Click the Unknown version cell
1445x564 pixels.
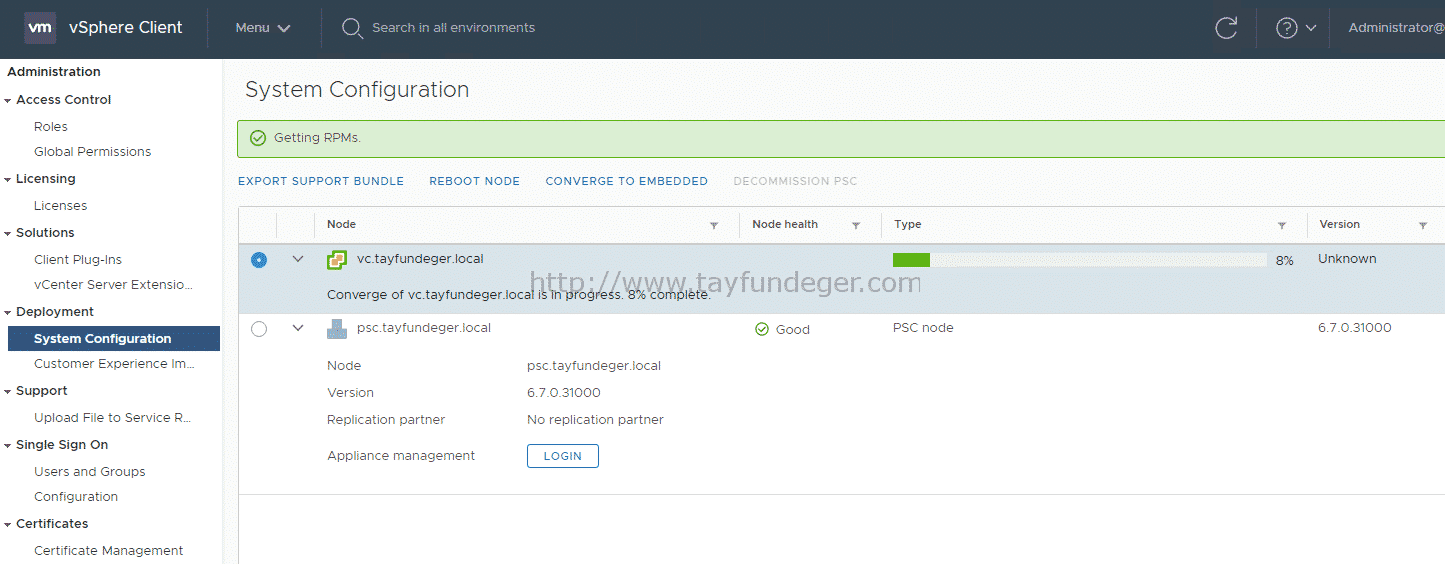click(x=1347, y=259)
